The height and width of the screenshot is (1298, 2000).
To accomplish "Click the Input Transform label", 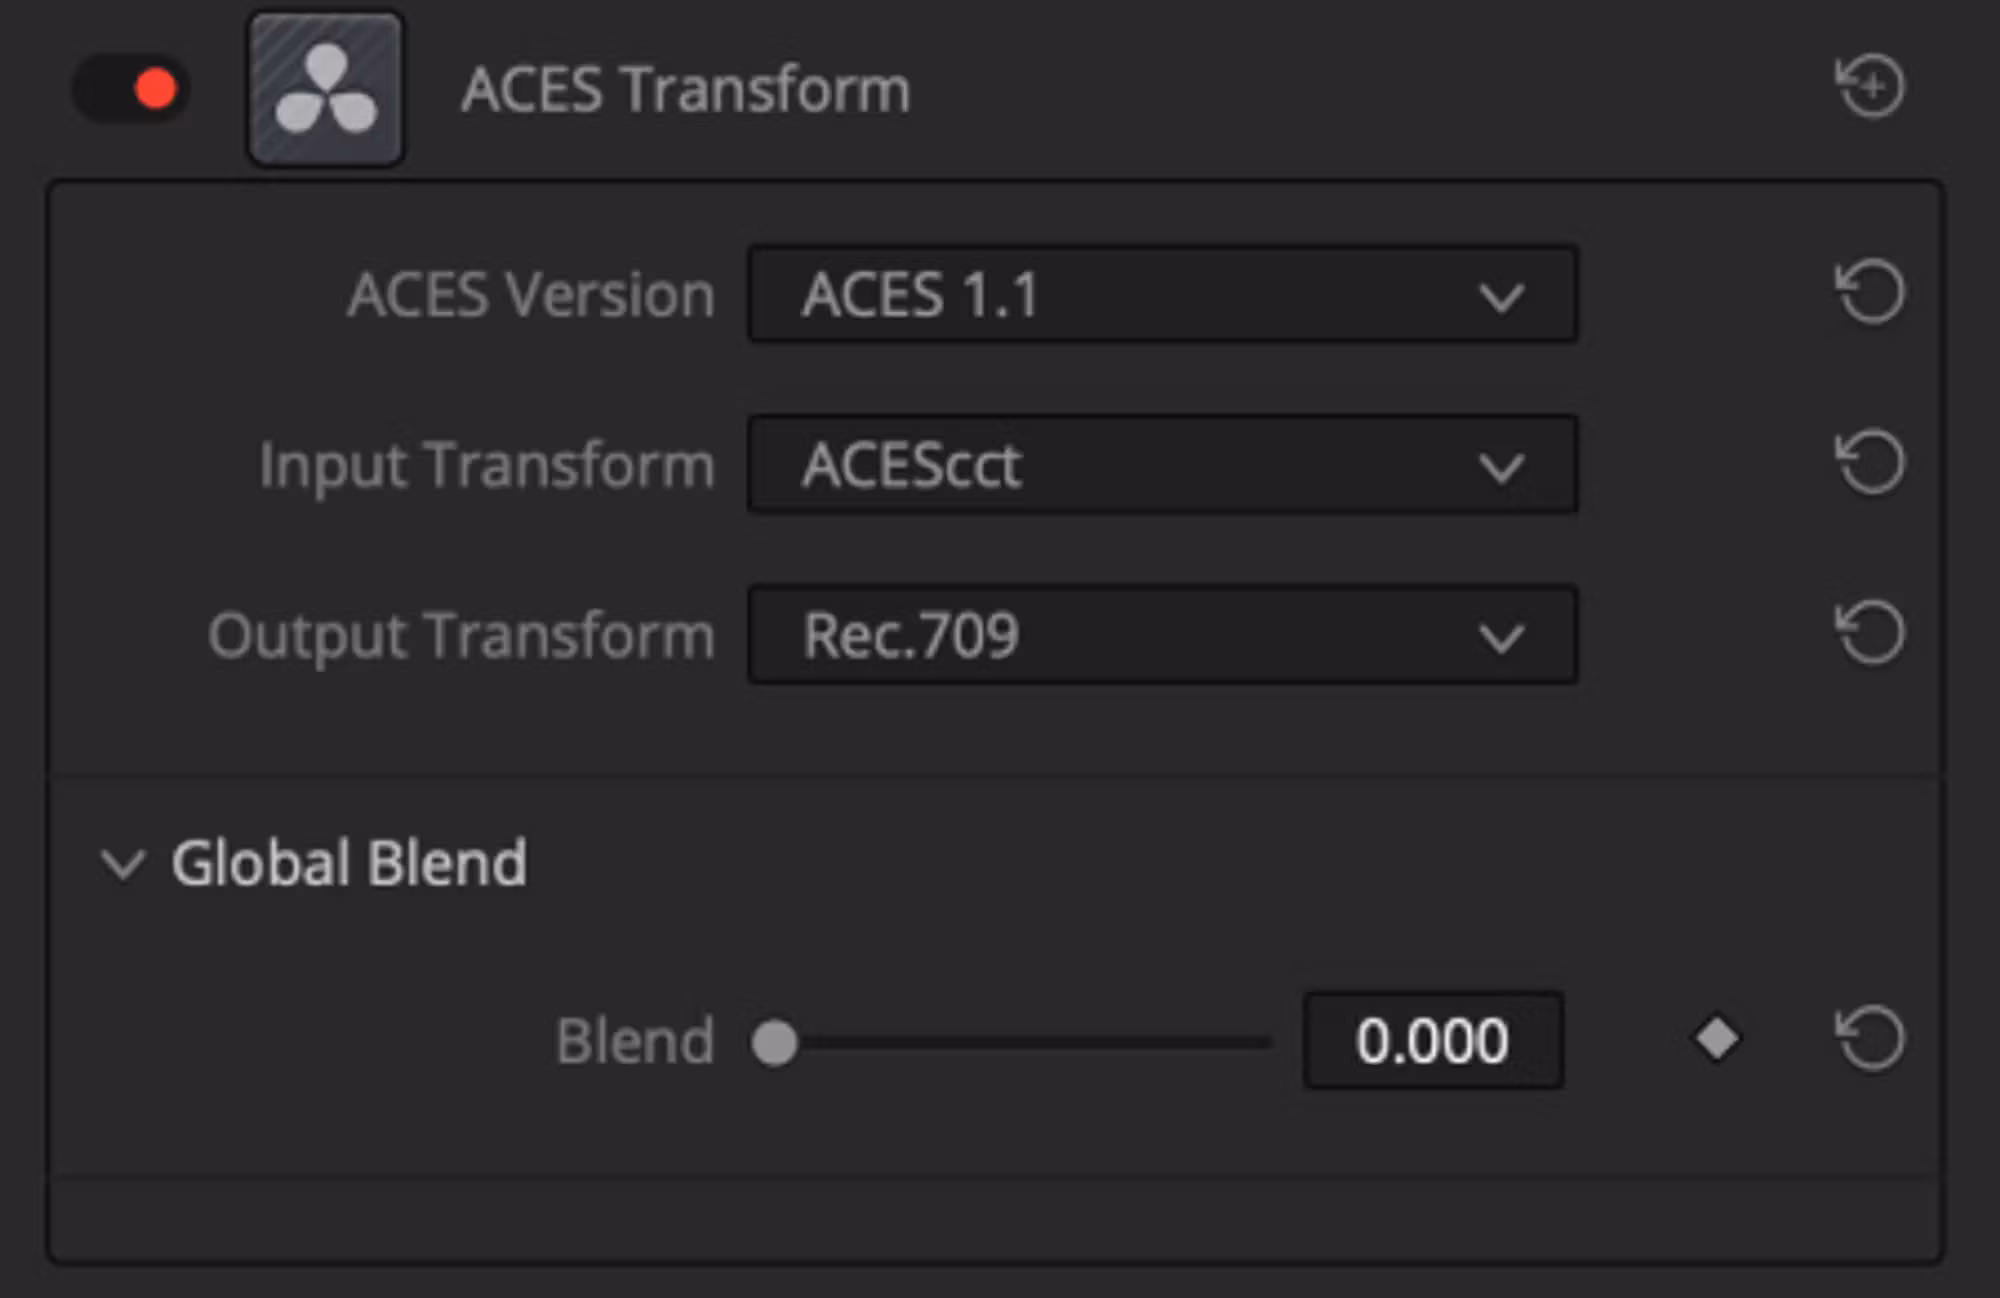I will pyautogui.click(x=487, y=467).
